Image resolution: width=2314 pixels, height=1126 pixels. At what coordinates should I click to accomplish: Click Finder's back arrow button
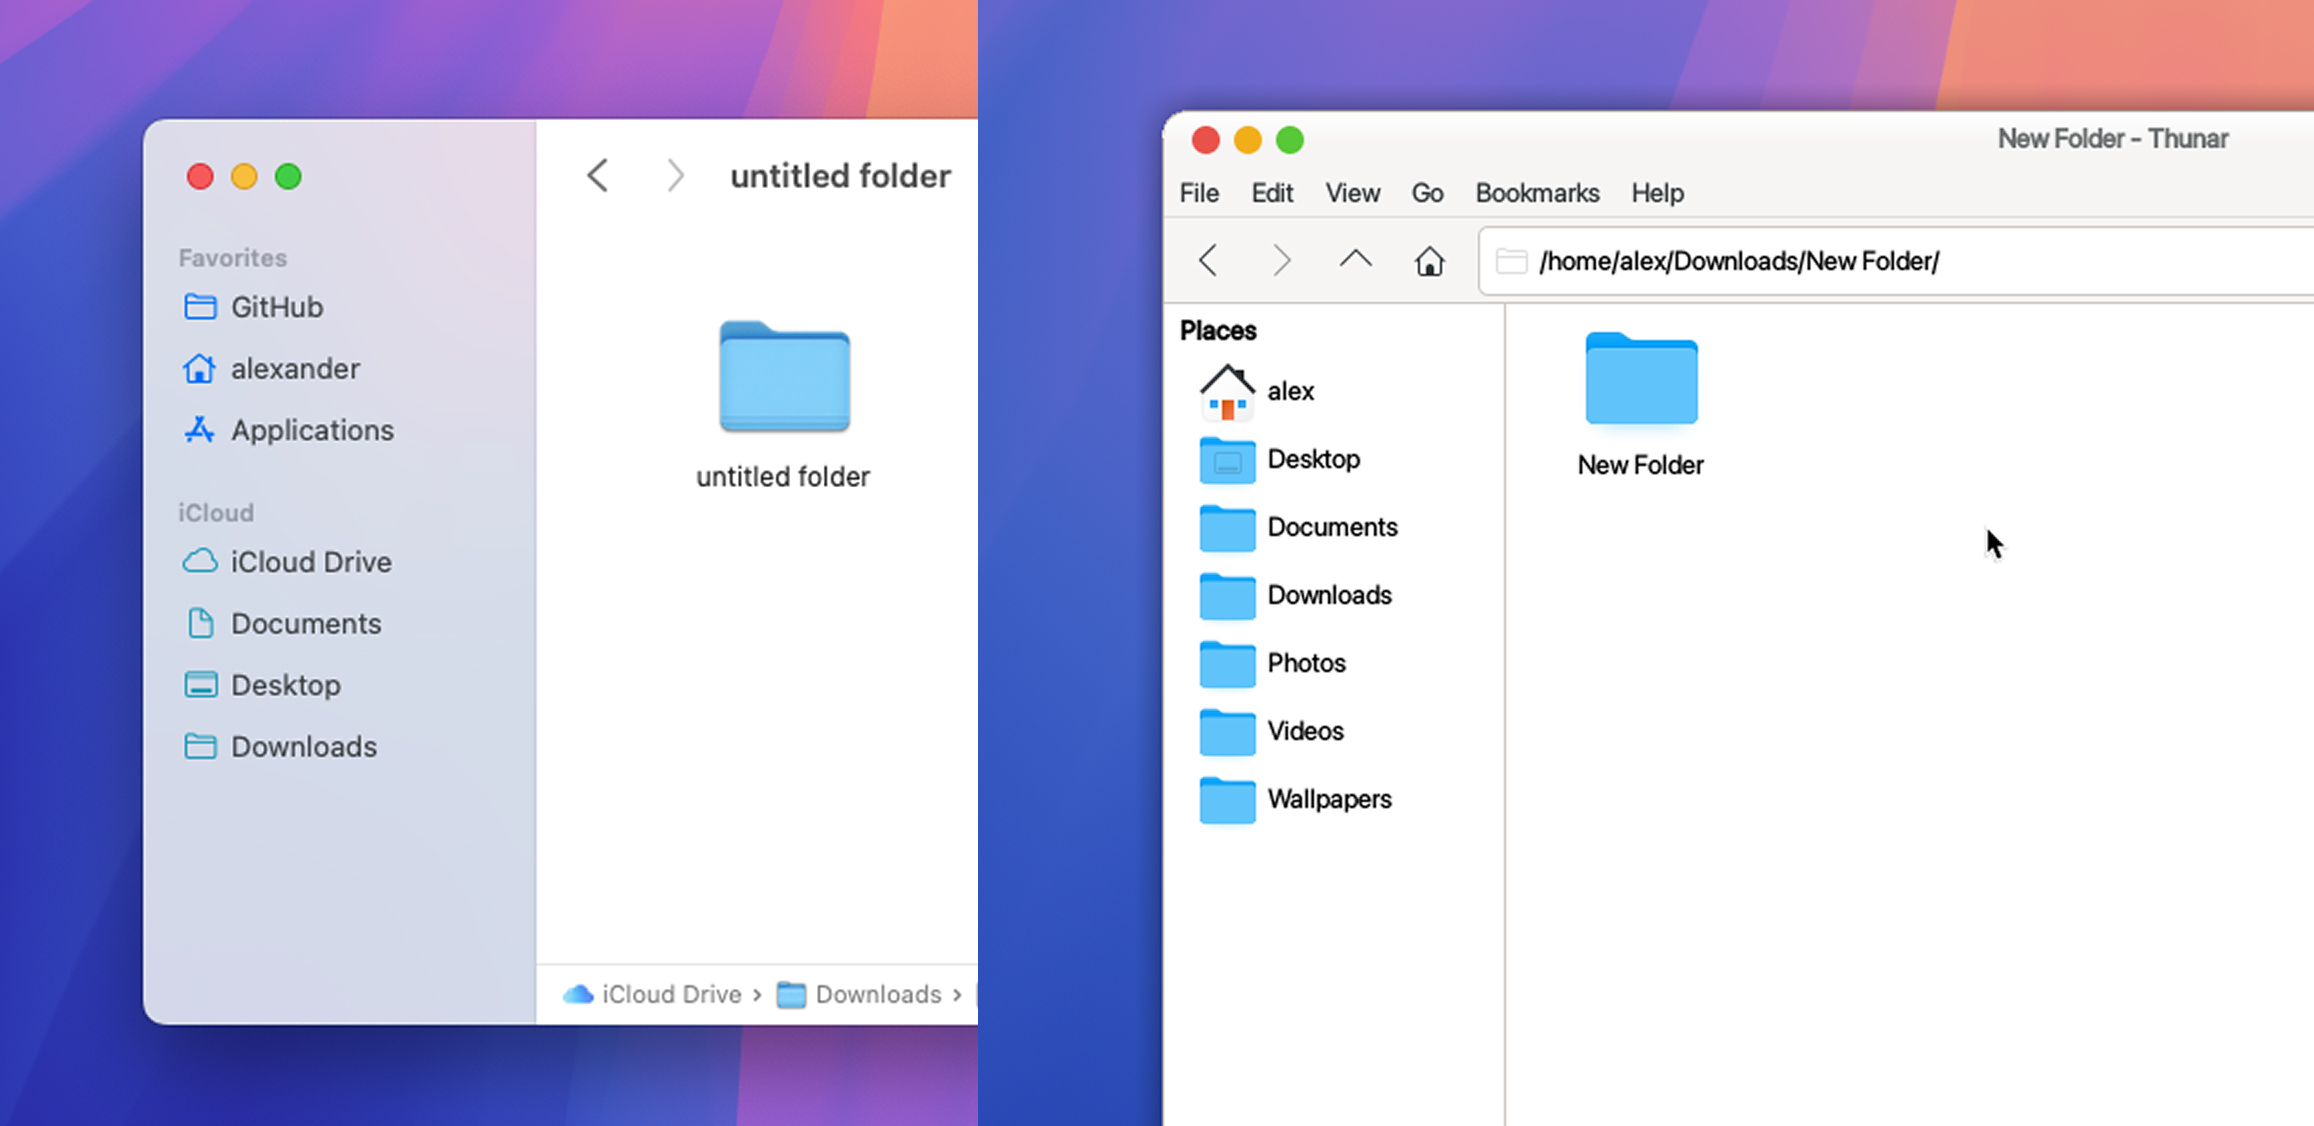[x=598, y=176]
